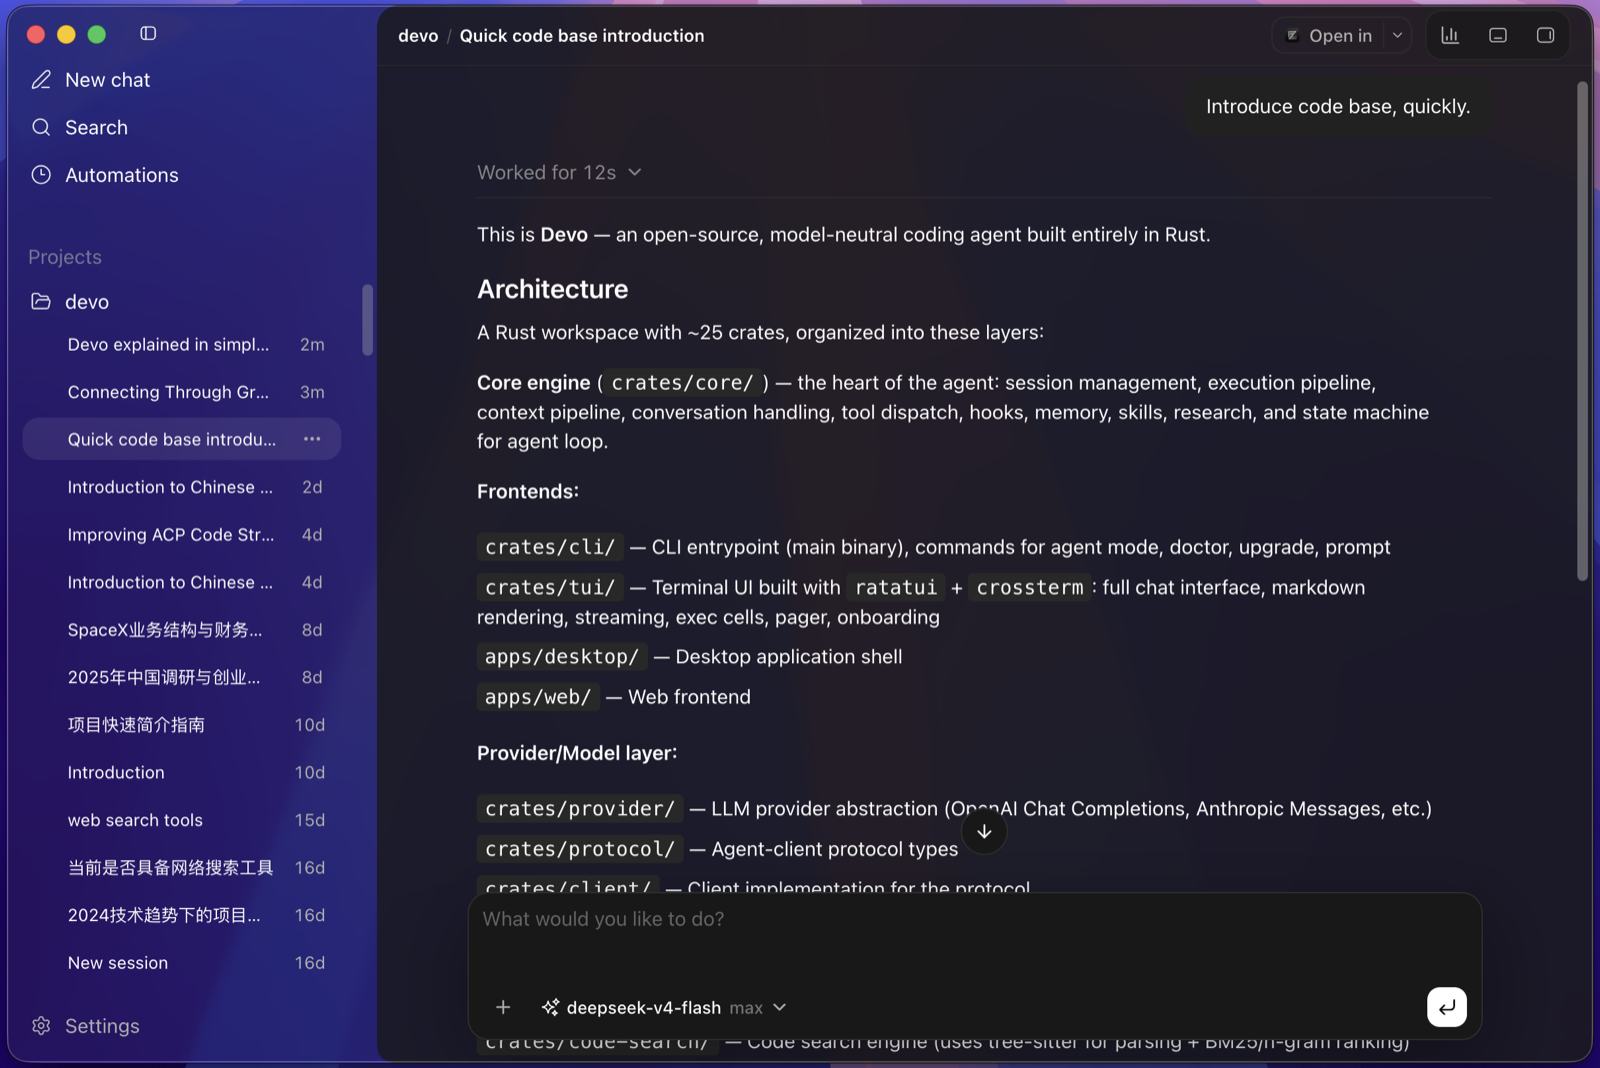This screenshot has width=1600, height=1068.
Task: Click the devo project folder icon
Action: click(41, 301)
